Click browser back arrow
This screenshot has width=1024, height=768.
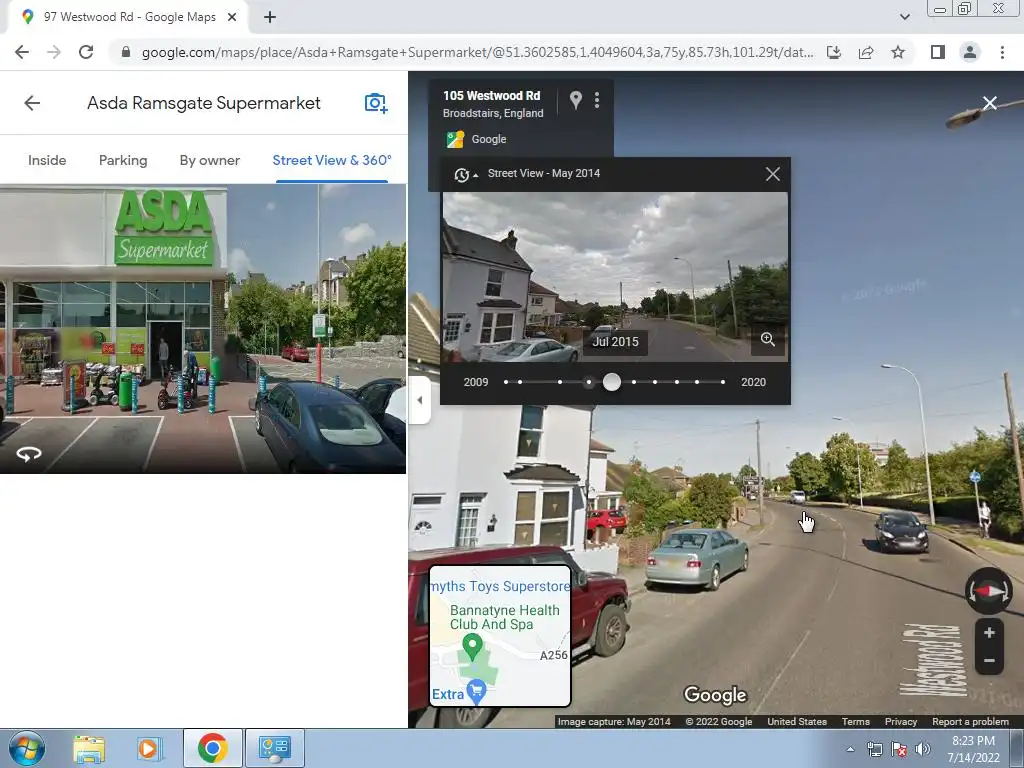point(22,52)
